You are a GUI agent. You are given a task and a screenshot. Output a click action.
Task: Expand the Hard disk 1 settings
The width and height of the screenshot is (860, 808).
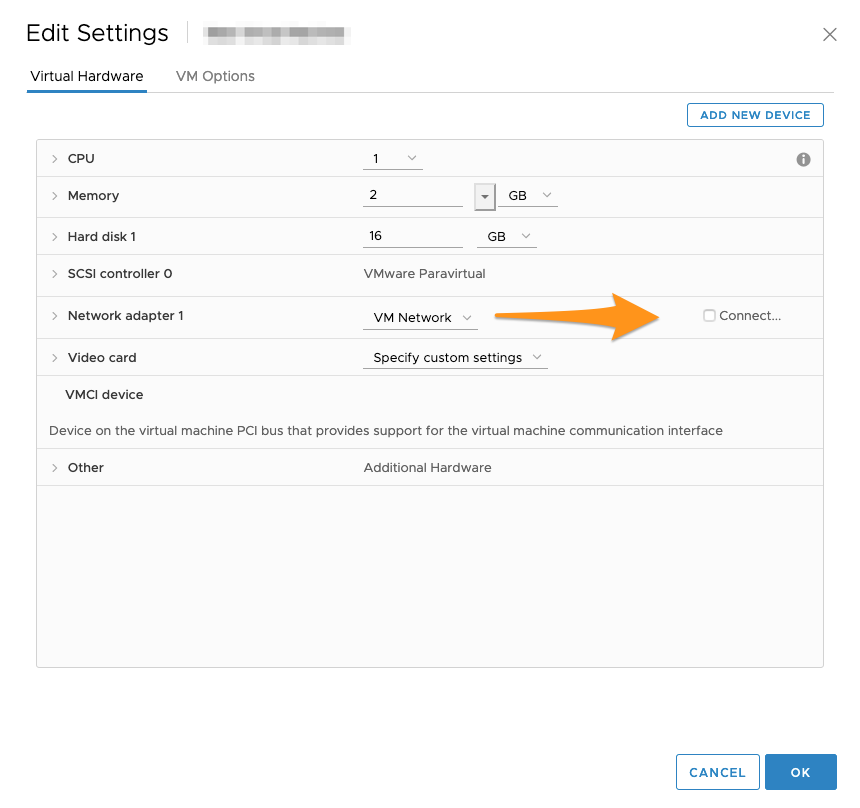tap(53, 236)
